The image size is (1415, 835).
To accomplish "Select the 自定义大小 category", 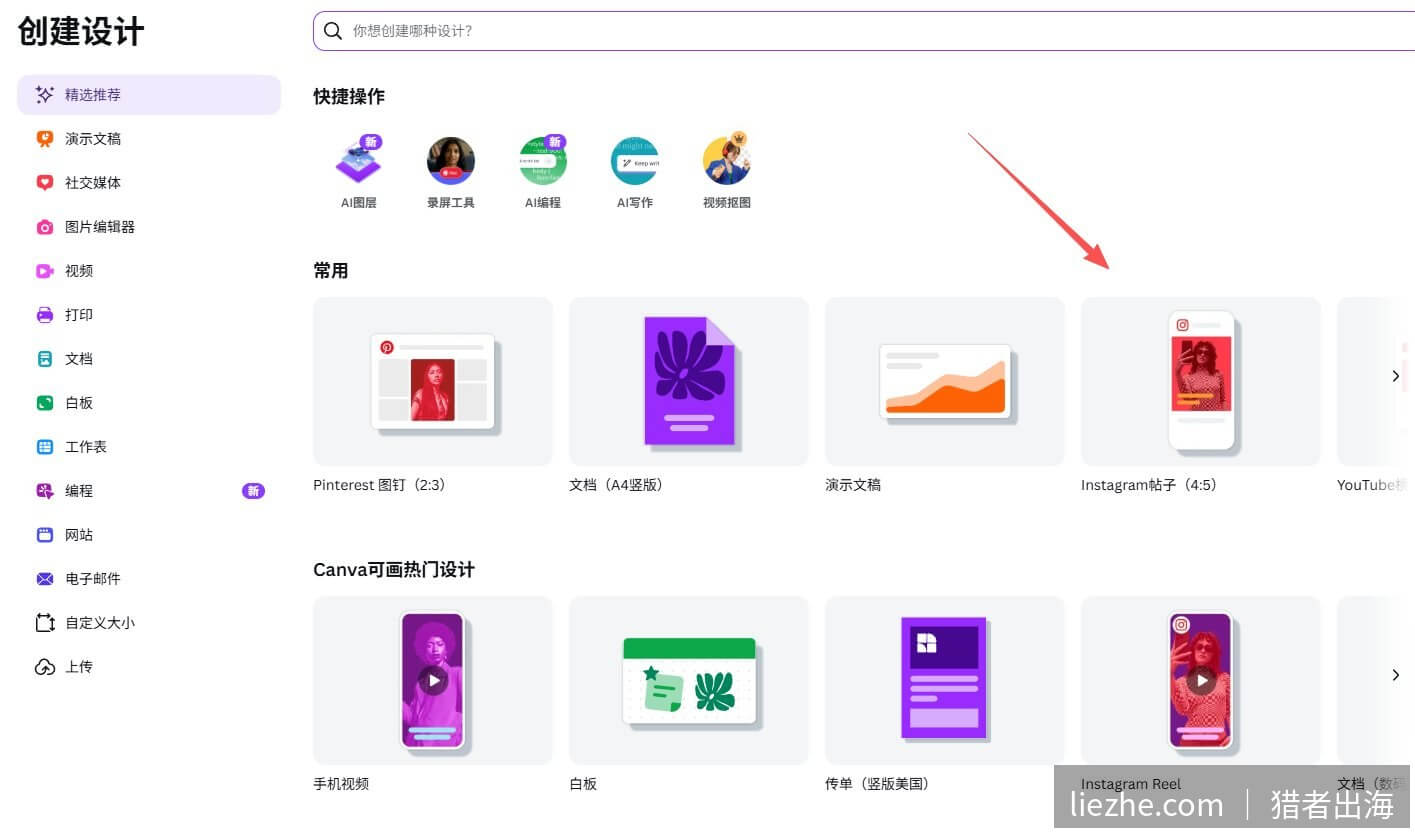I will [149, 623].
